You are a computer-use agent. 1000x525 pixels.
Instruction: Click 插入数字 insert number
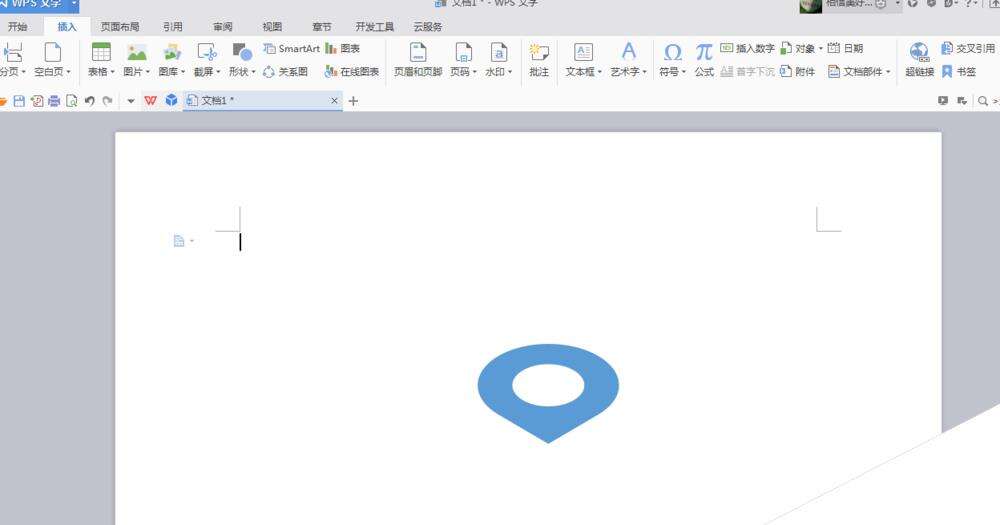tap(747, 48)
